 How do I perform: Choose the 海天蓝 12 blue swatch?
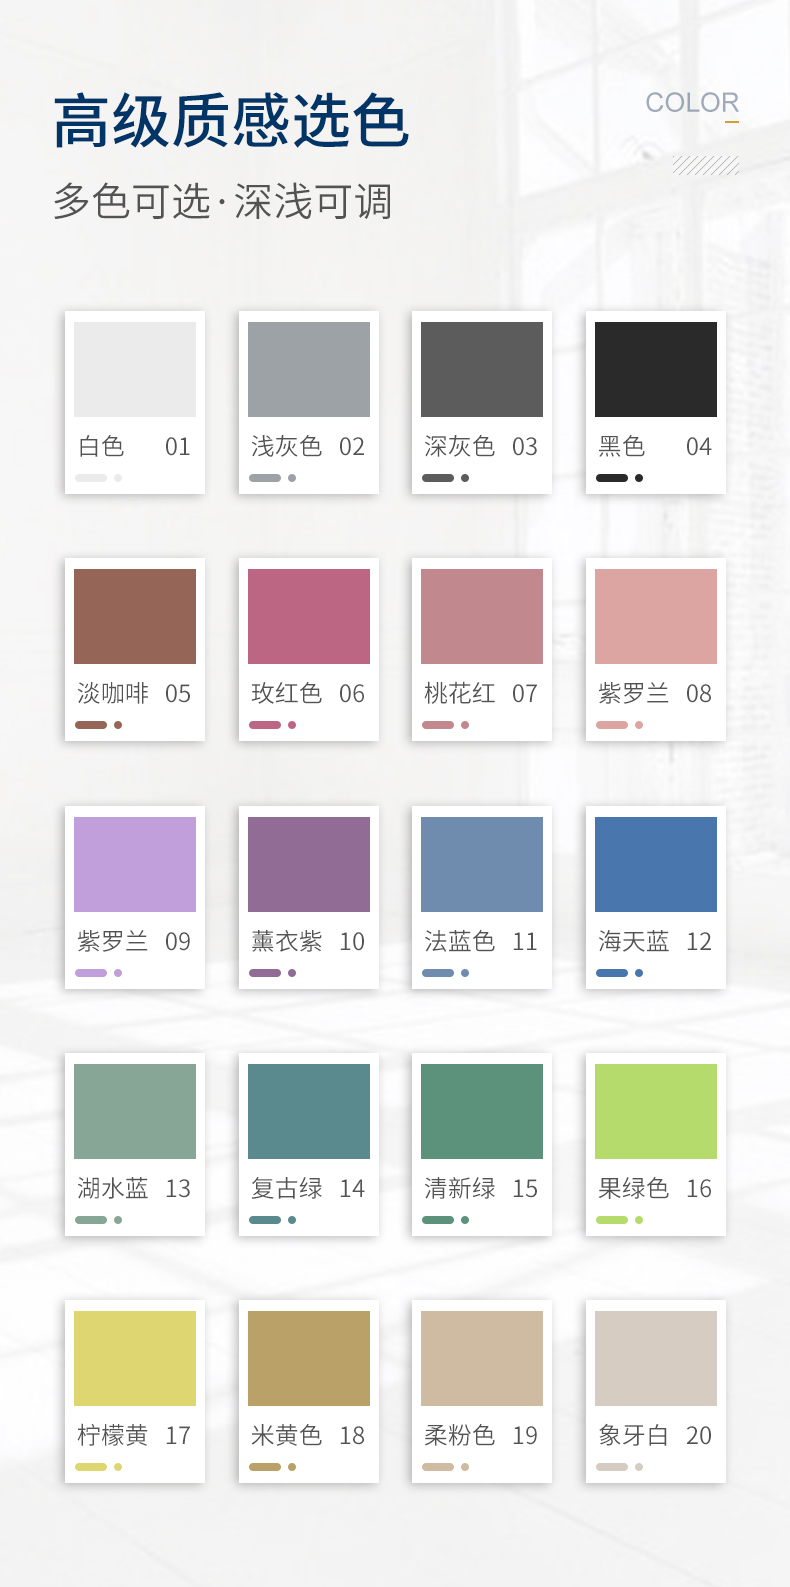(x=656, y=864)
